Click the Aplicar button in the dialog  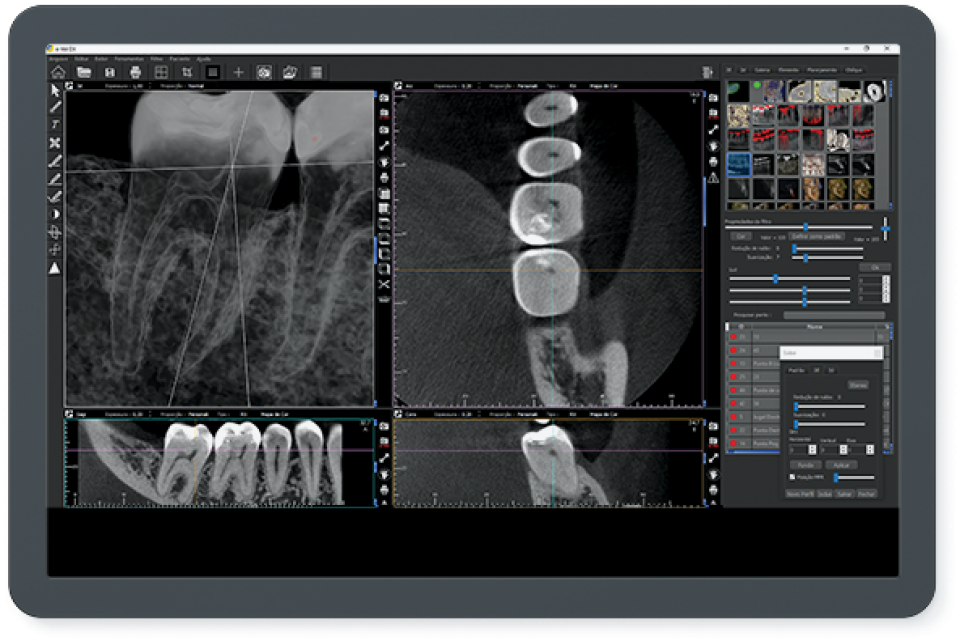[x=840, y=465]
